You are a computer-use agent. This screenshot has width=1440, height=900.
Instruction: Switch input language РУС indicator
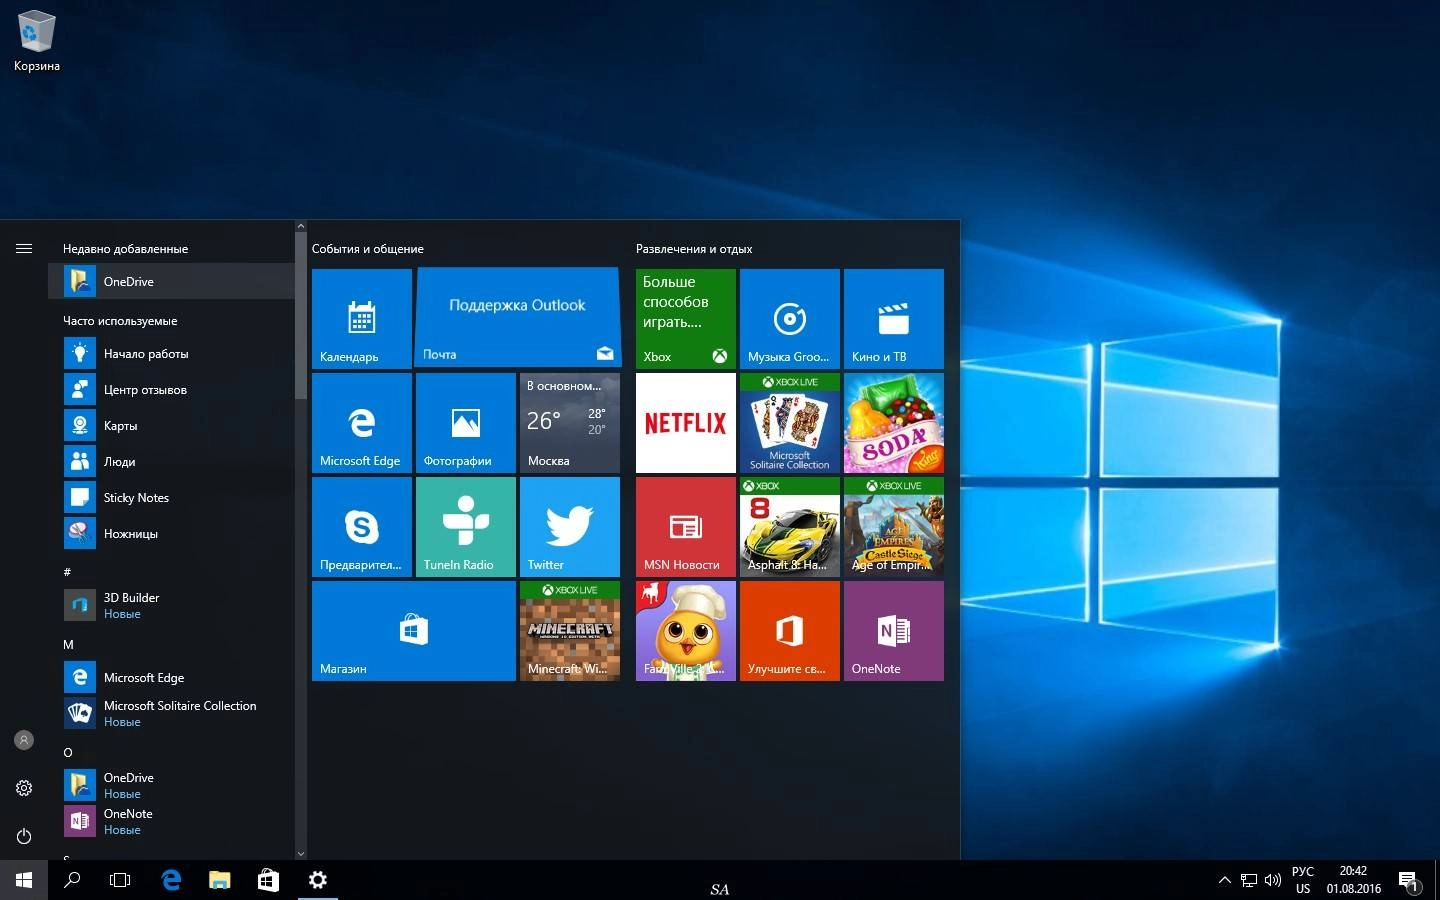(1303, 880)
